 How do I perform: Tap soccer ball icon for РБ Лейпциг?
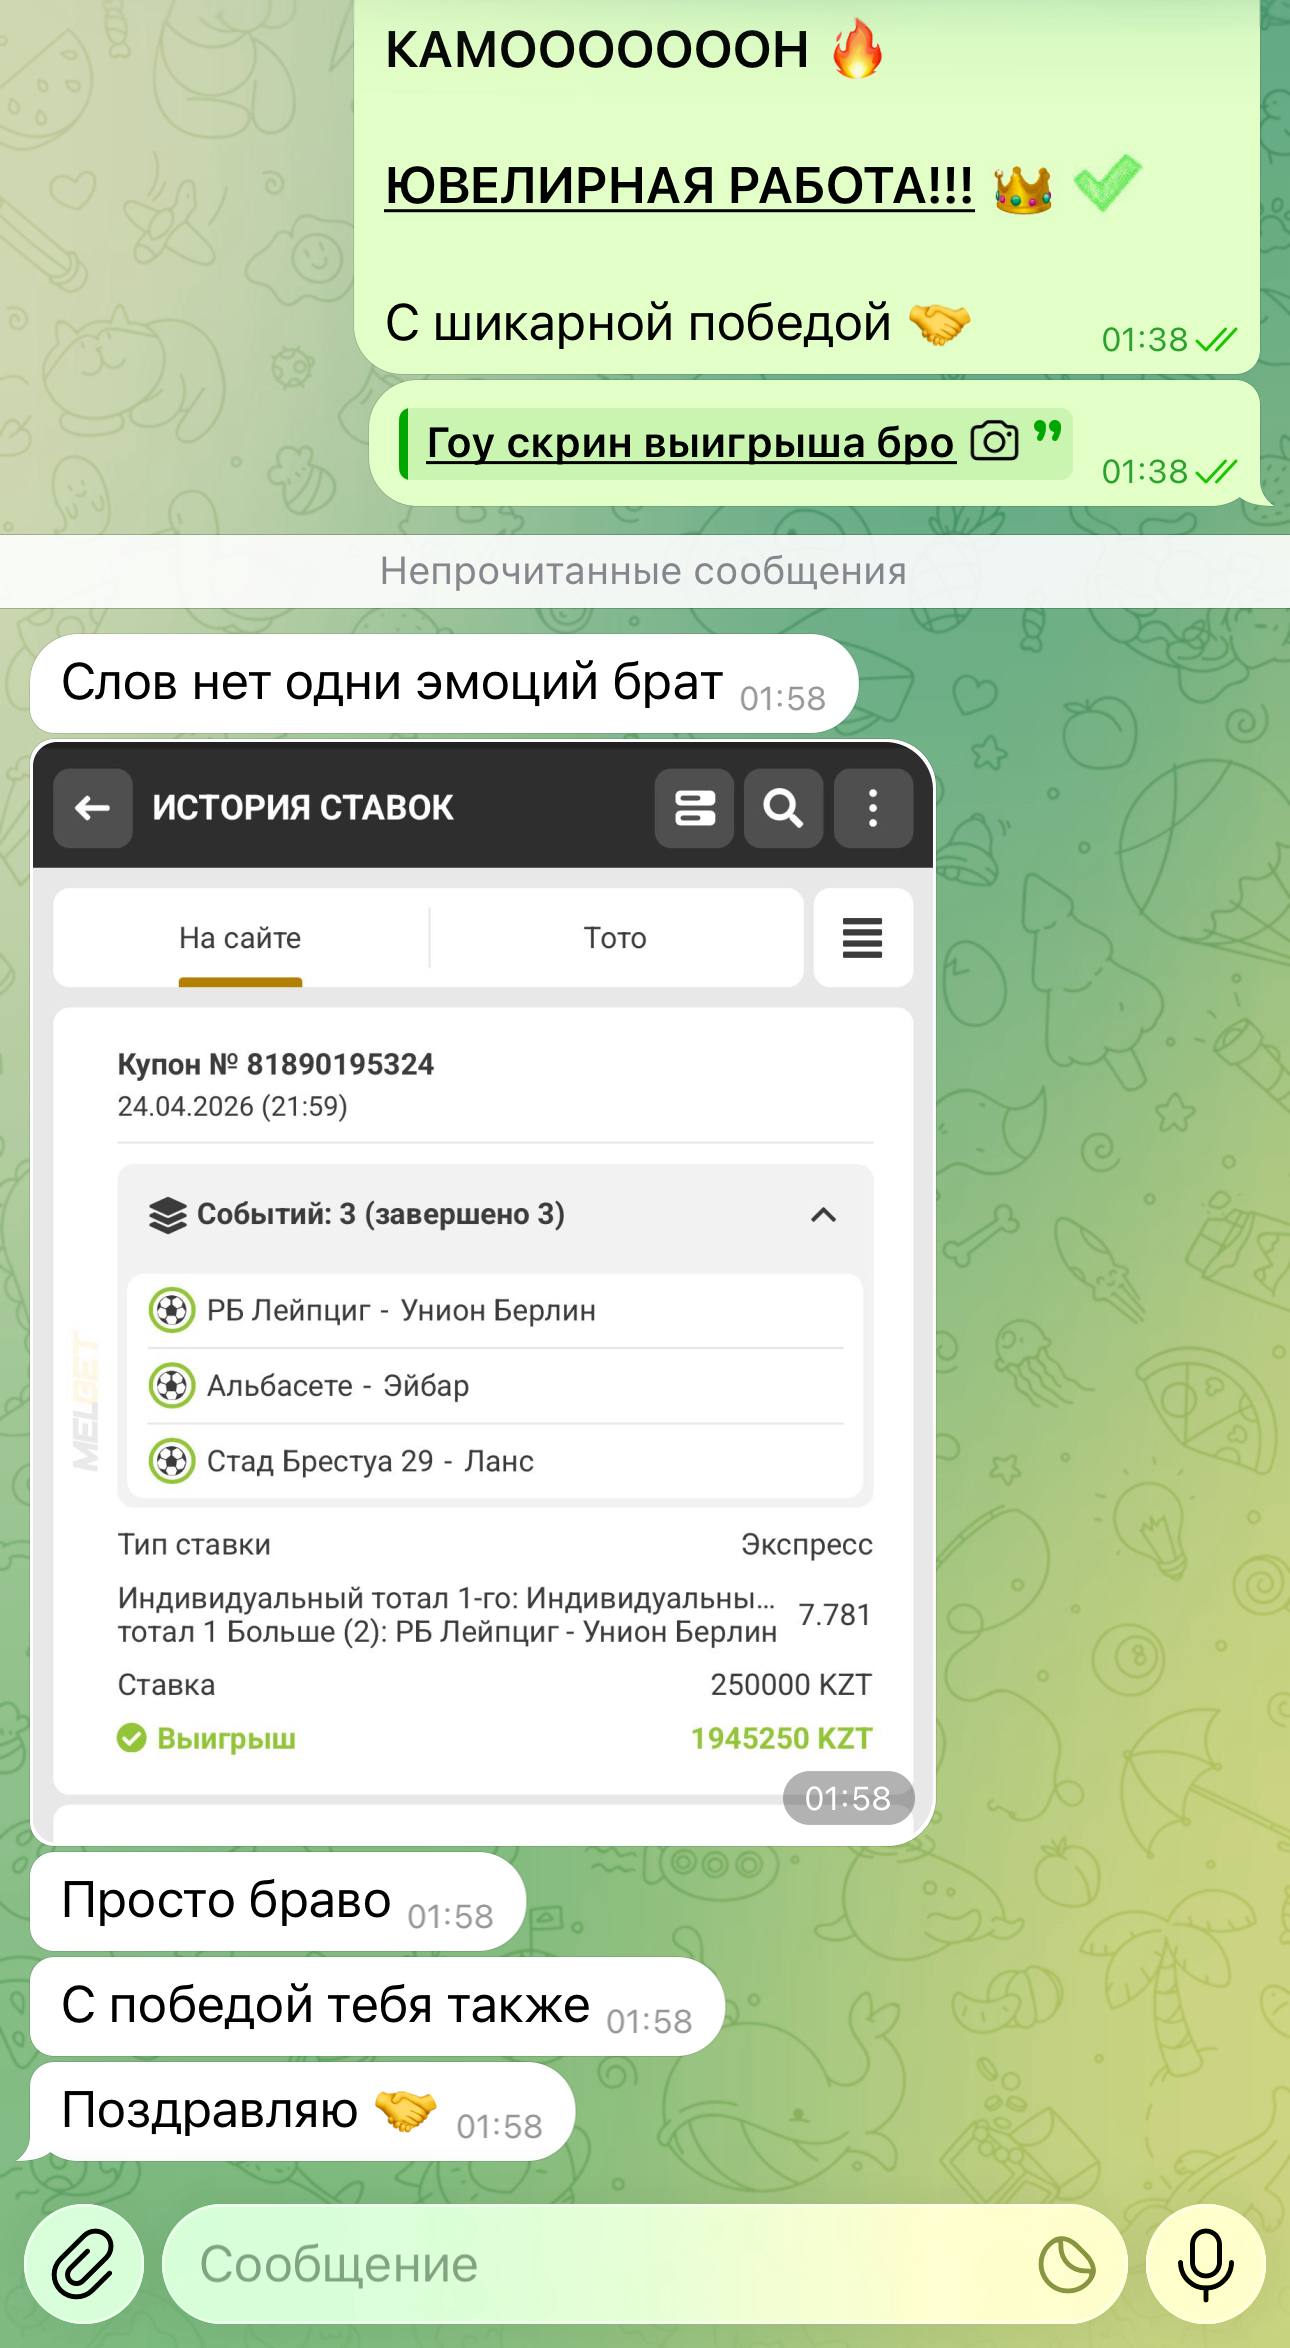(171, 1310)
